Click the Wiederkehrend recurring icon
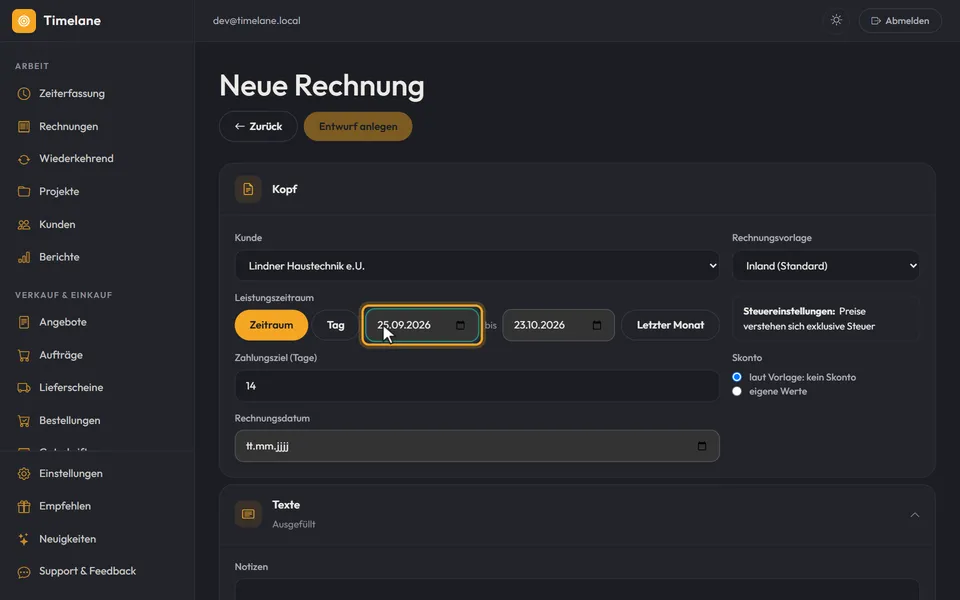Viewport: 960px width, 600px height. point(24,159)
